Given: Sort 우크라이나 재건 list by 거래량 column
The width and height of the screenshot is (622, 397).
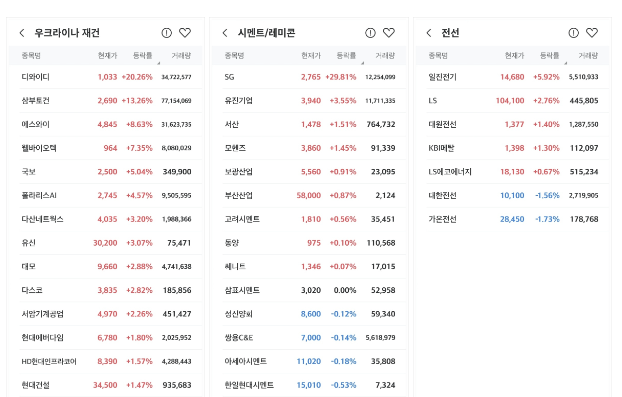Looking at the screenshot, I should click(x=181, y=56).
